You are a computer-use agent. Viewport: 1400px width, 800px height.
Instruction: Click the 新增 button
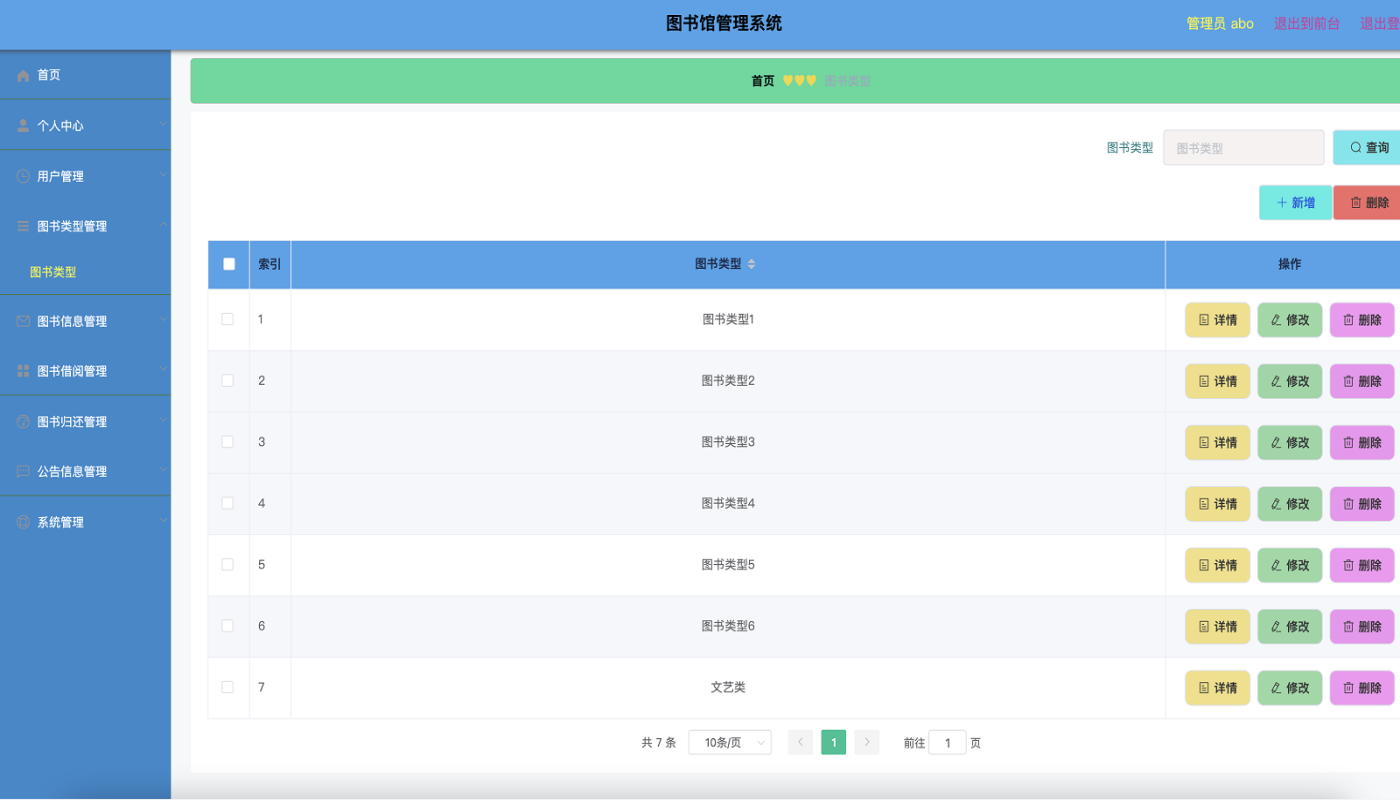click(1295, 202)
